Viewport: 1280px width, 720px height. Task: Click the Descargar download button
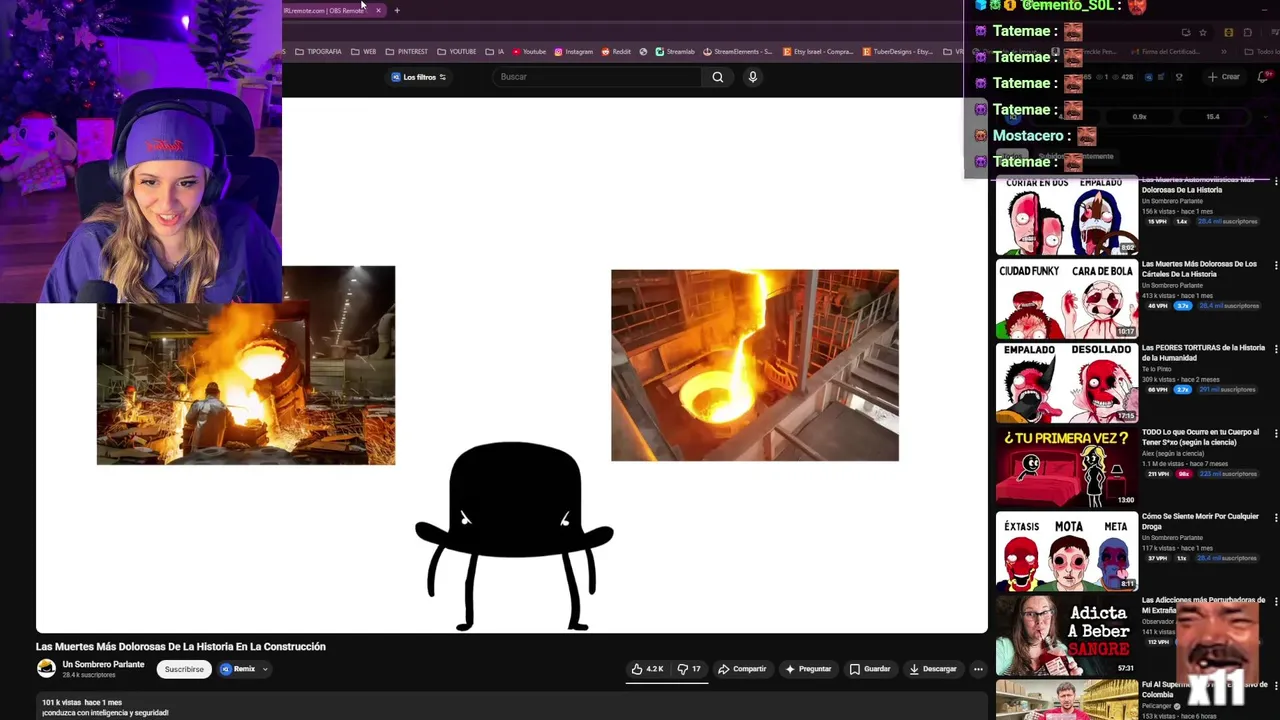(933, 669)
